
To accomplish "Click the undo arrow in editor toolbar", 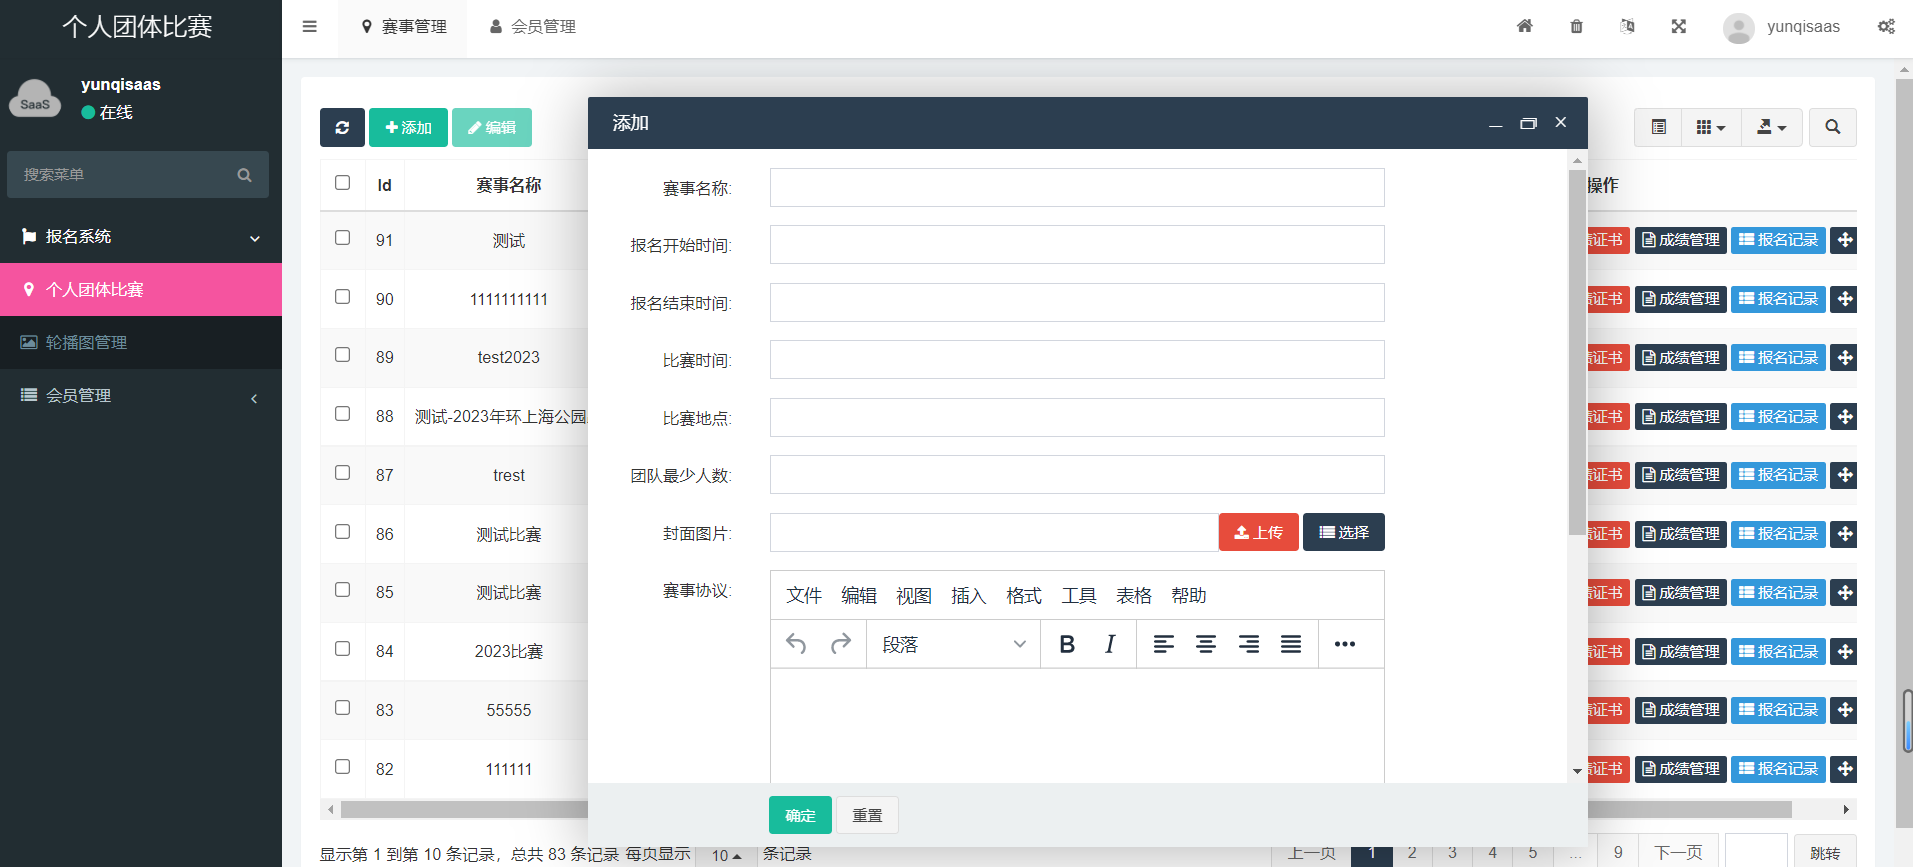I will (796, 644).
